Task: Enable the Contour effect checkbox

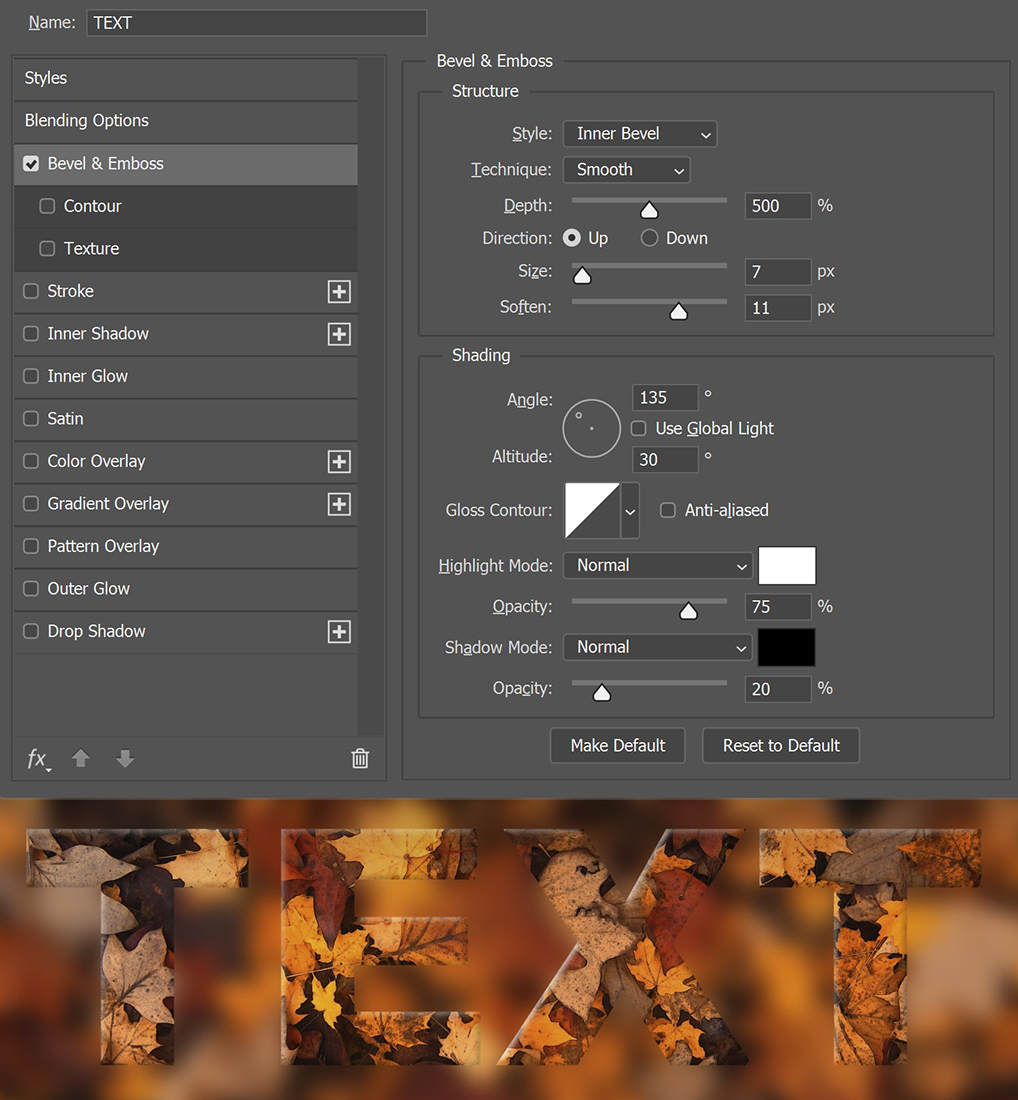Action: pyautogui.click(x=46, y=207)
